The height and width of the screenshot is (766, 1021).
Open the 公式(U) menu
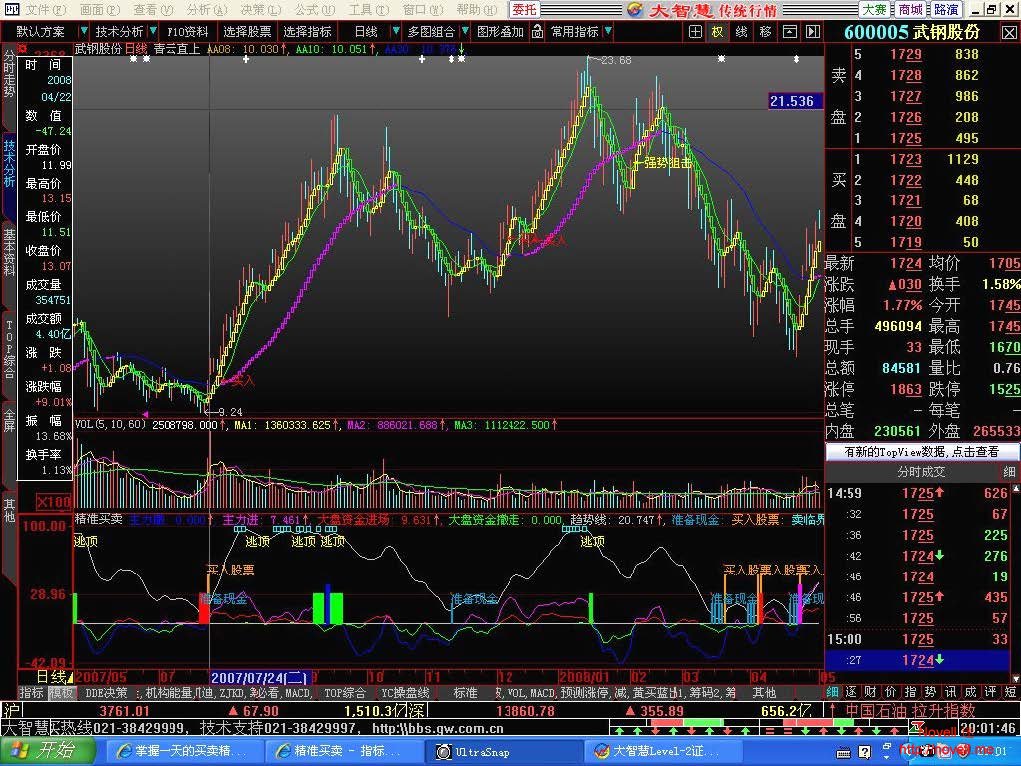(x=315, y=10)
